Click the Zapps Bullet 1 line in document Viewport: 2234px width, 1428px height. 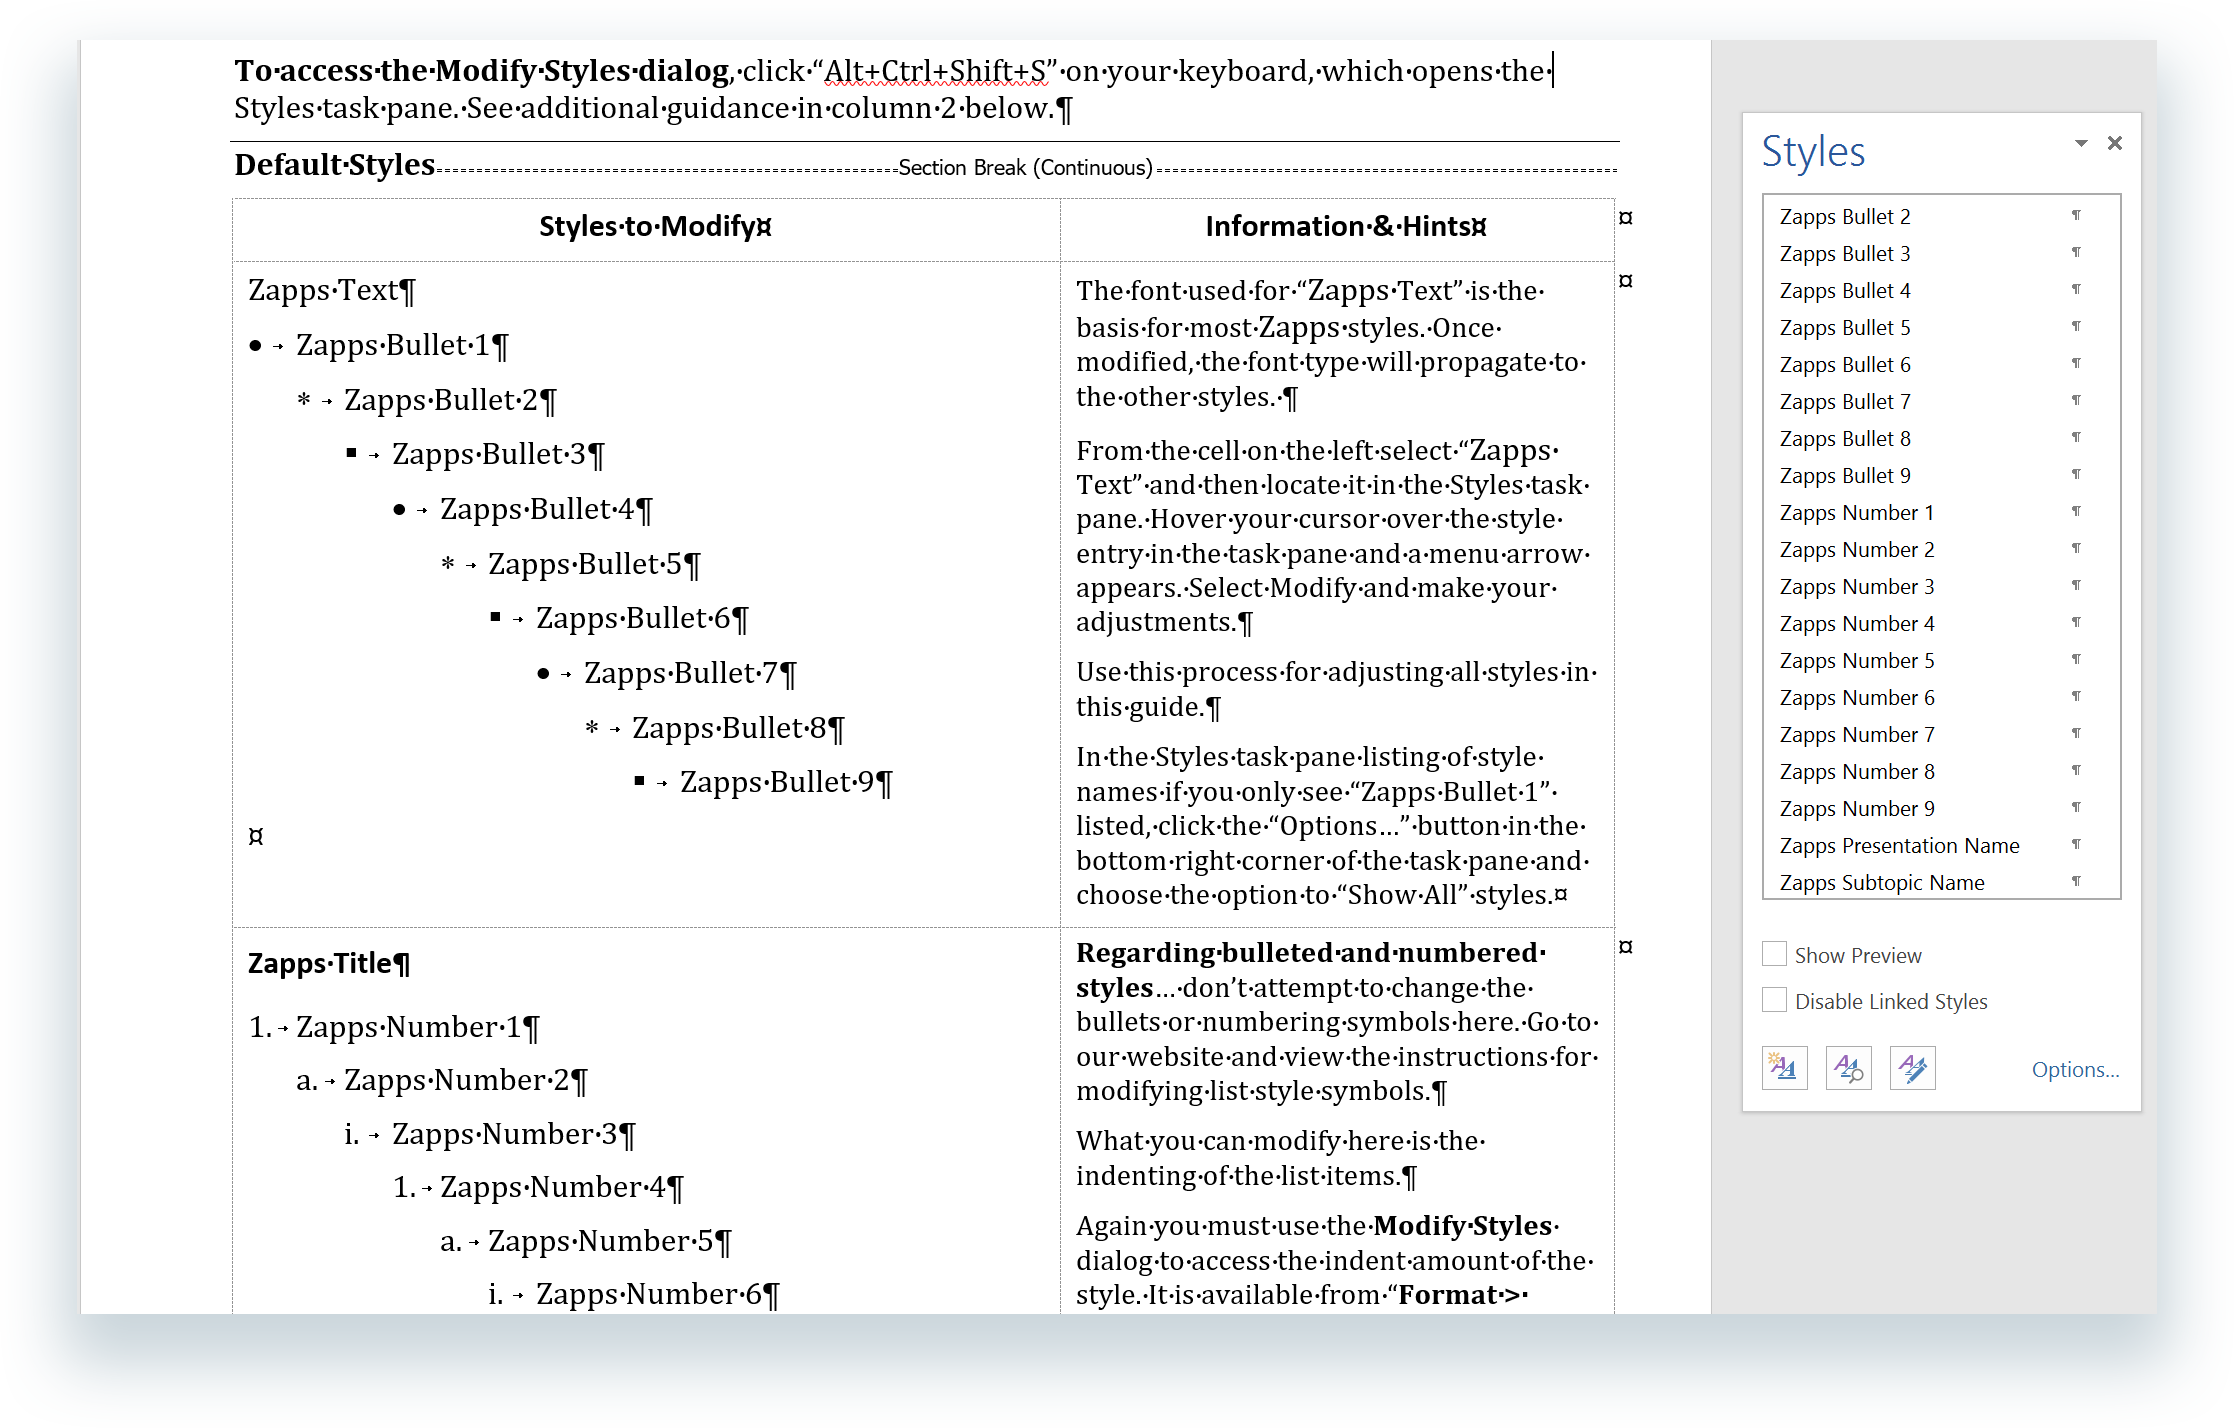[402, 345]
